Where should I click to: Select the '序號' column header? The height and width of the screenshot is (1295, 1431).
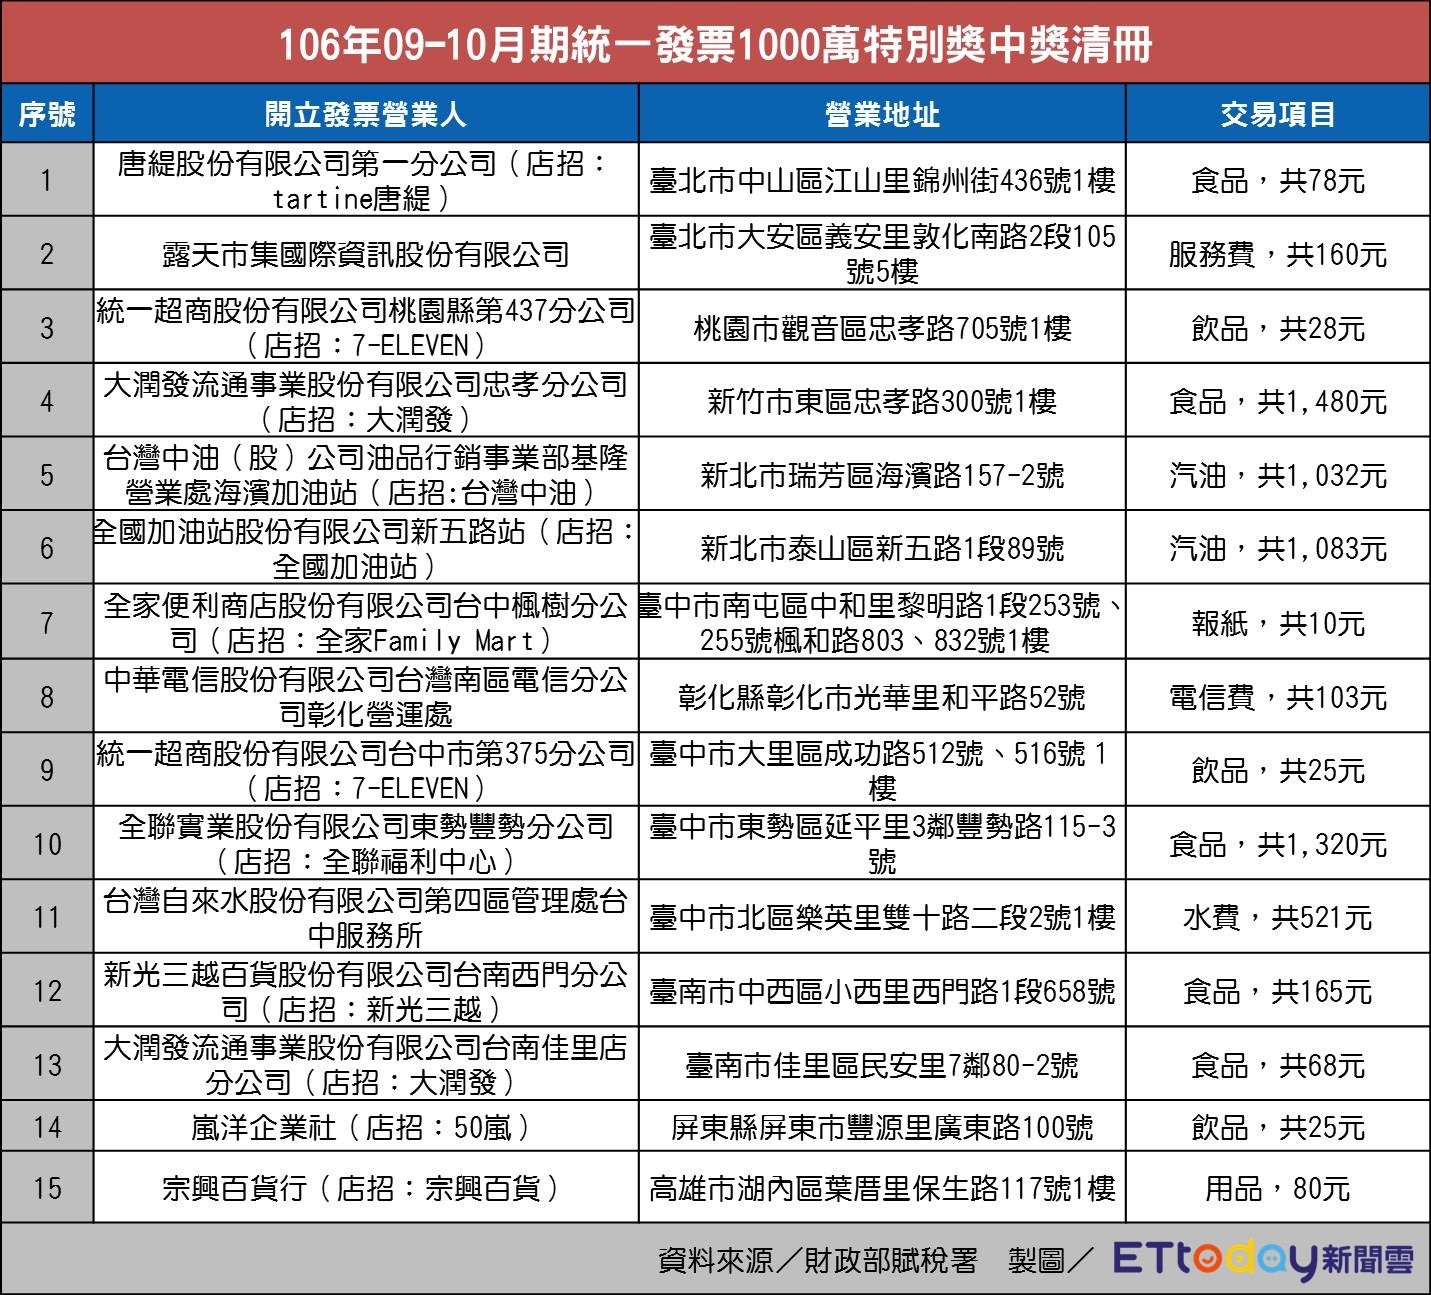pos(47,114)
